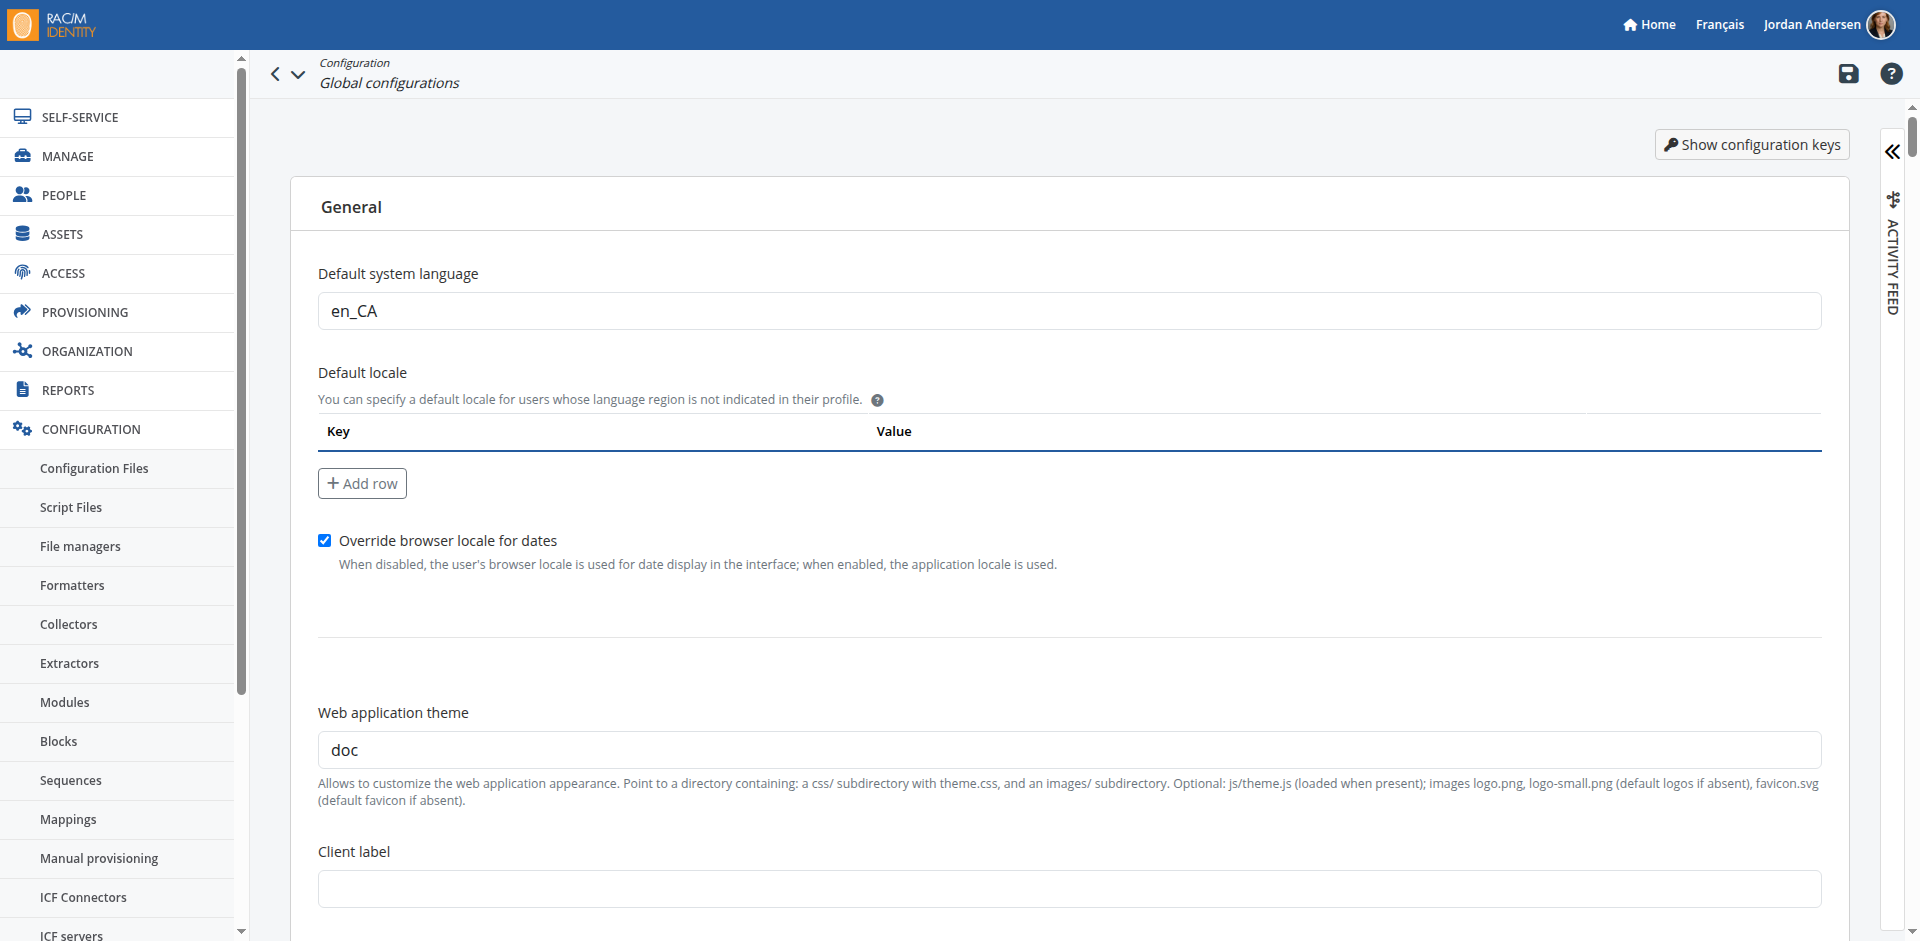
Task: Open the help question mark icon
Action: pyautogui.click(x=1891, y=74)
